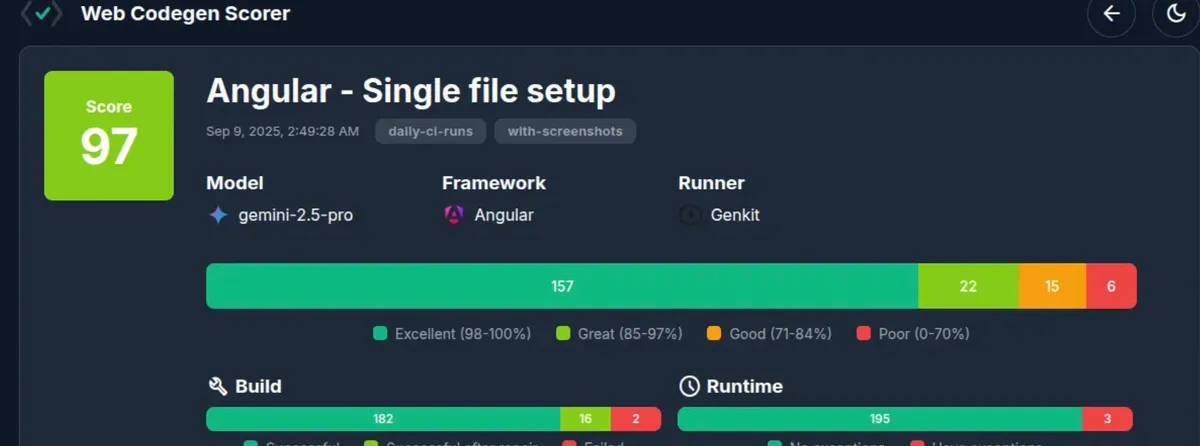The image size is (1200, 446).
Task: Select the Build failed segment 2
Action: point(635,419)
